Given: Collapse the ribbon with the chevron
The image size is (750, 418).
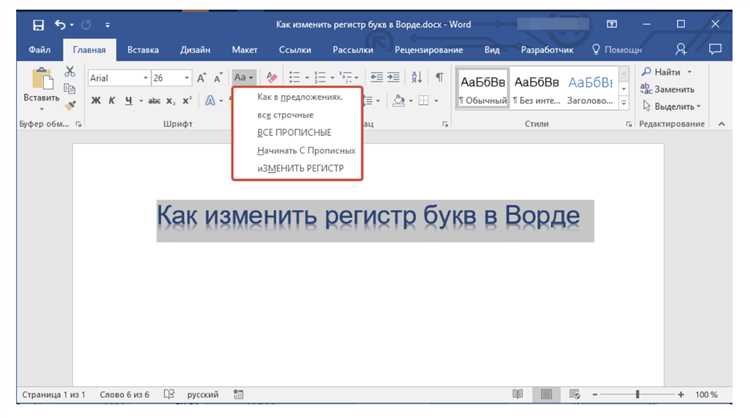Looking at the screenshot, I should tap(721, 124).
